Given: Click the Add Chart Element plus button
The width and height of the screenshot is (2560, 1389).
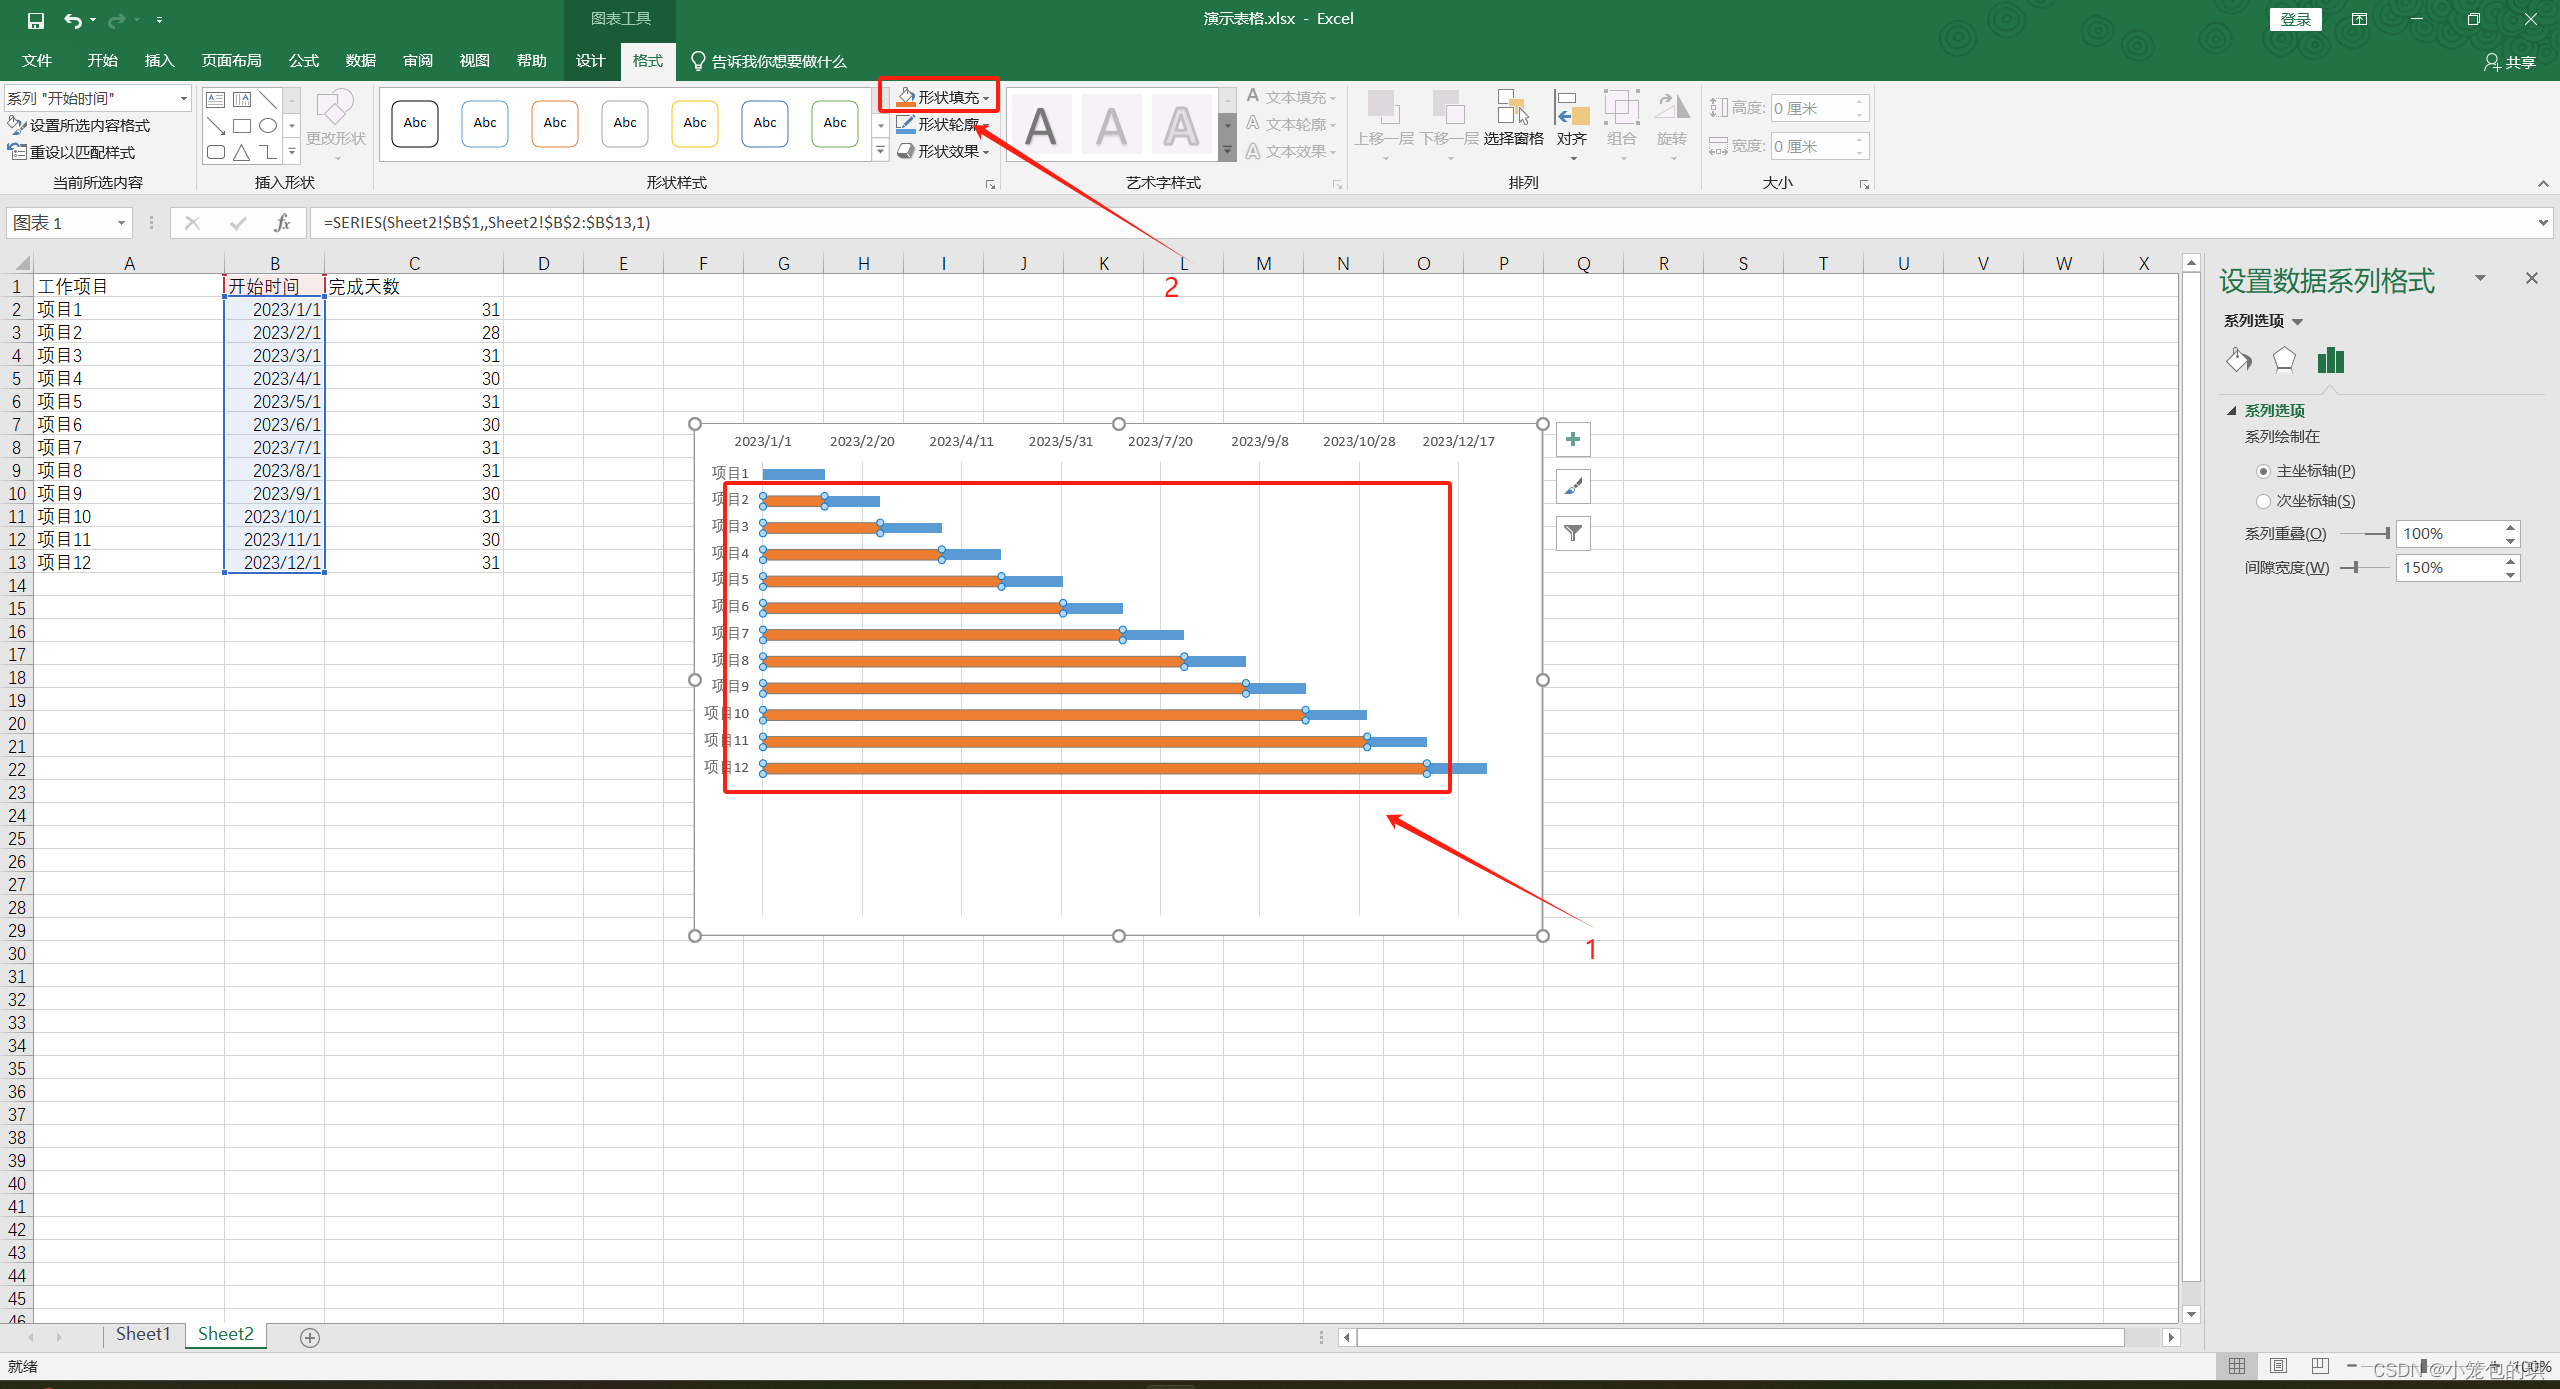Looking at the screenshot, I should 1572,439.
